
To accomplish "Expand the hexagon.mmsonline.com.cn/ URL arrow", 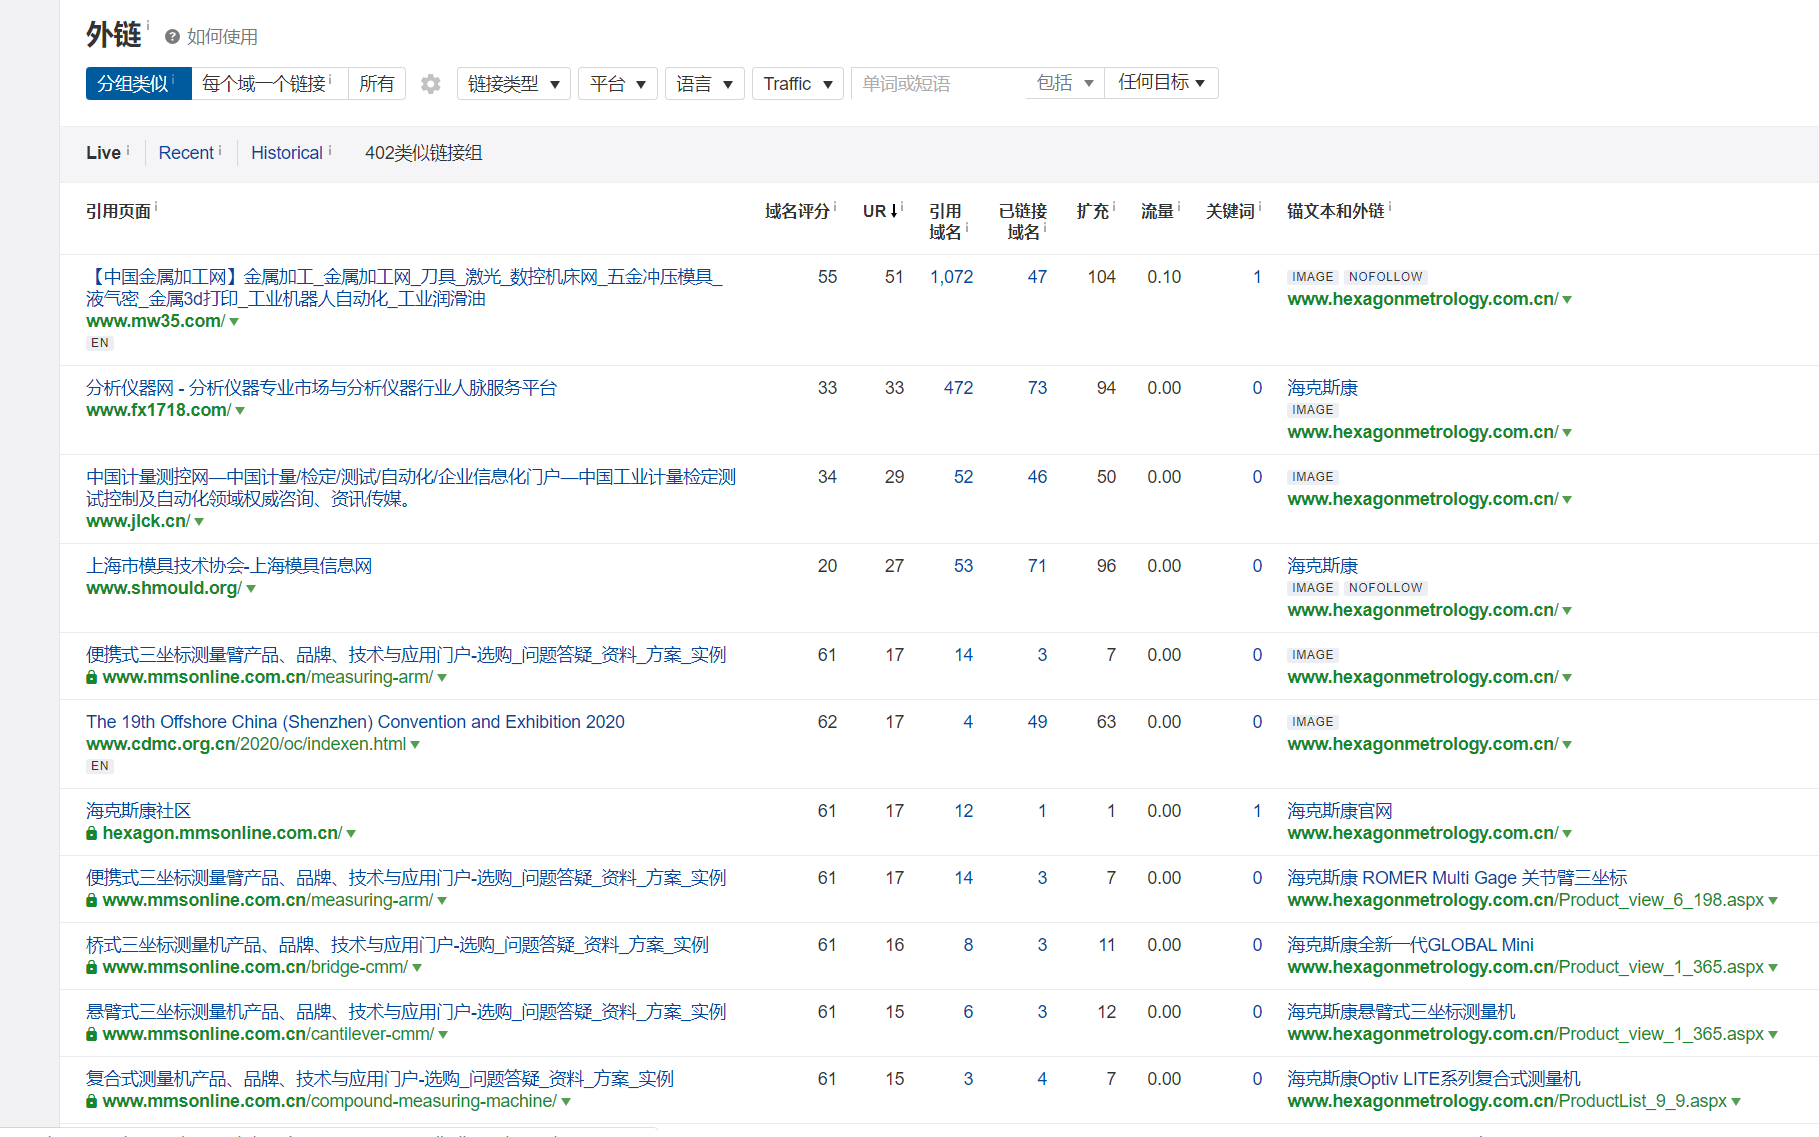I will coord(351,834).
